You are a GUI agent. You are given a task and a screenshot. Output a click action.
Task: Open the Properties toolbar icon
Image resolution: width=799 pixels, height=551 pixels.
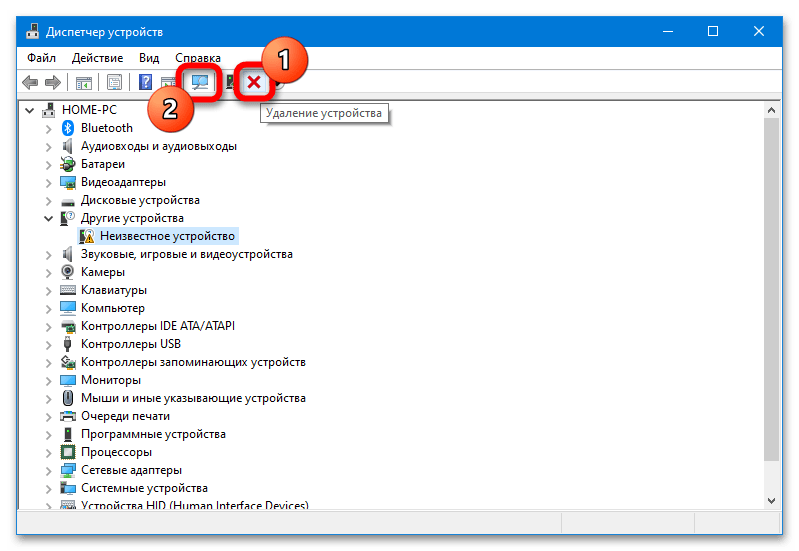114,82
